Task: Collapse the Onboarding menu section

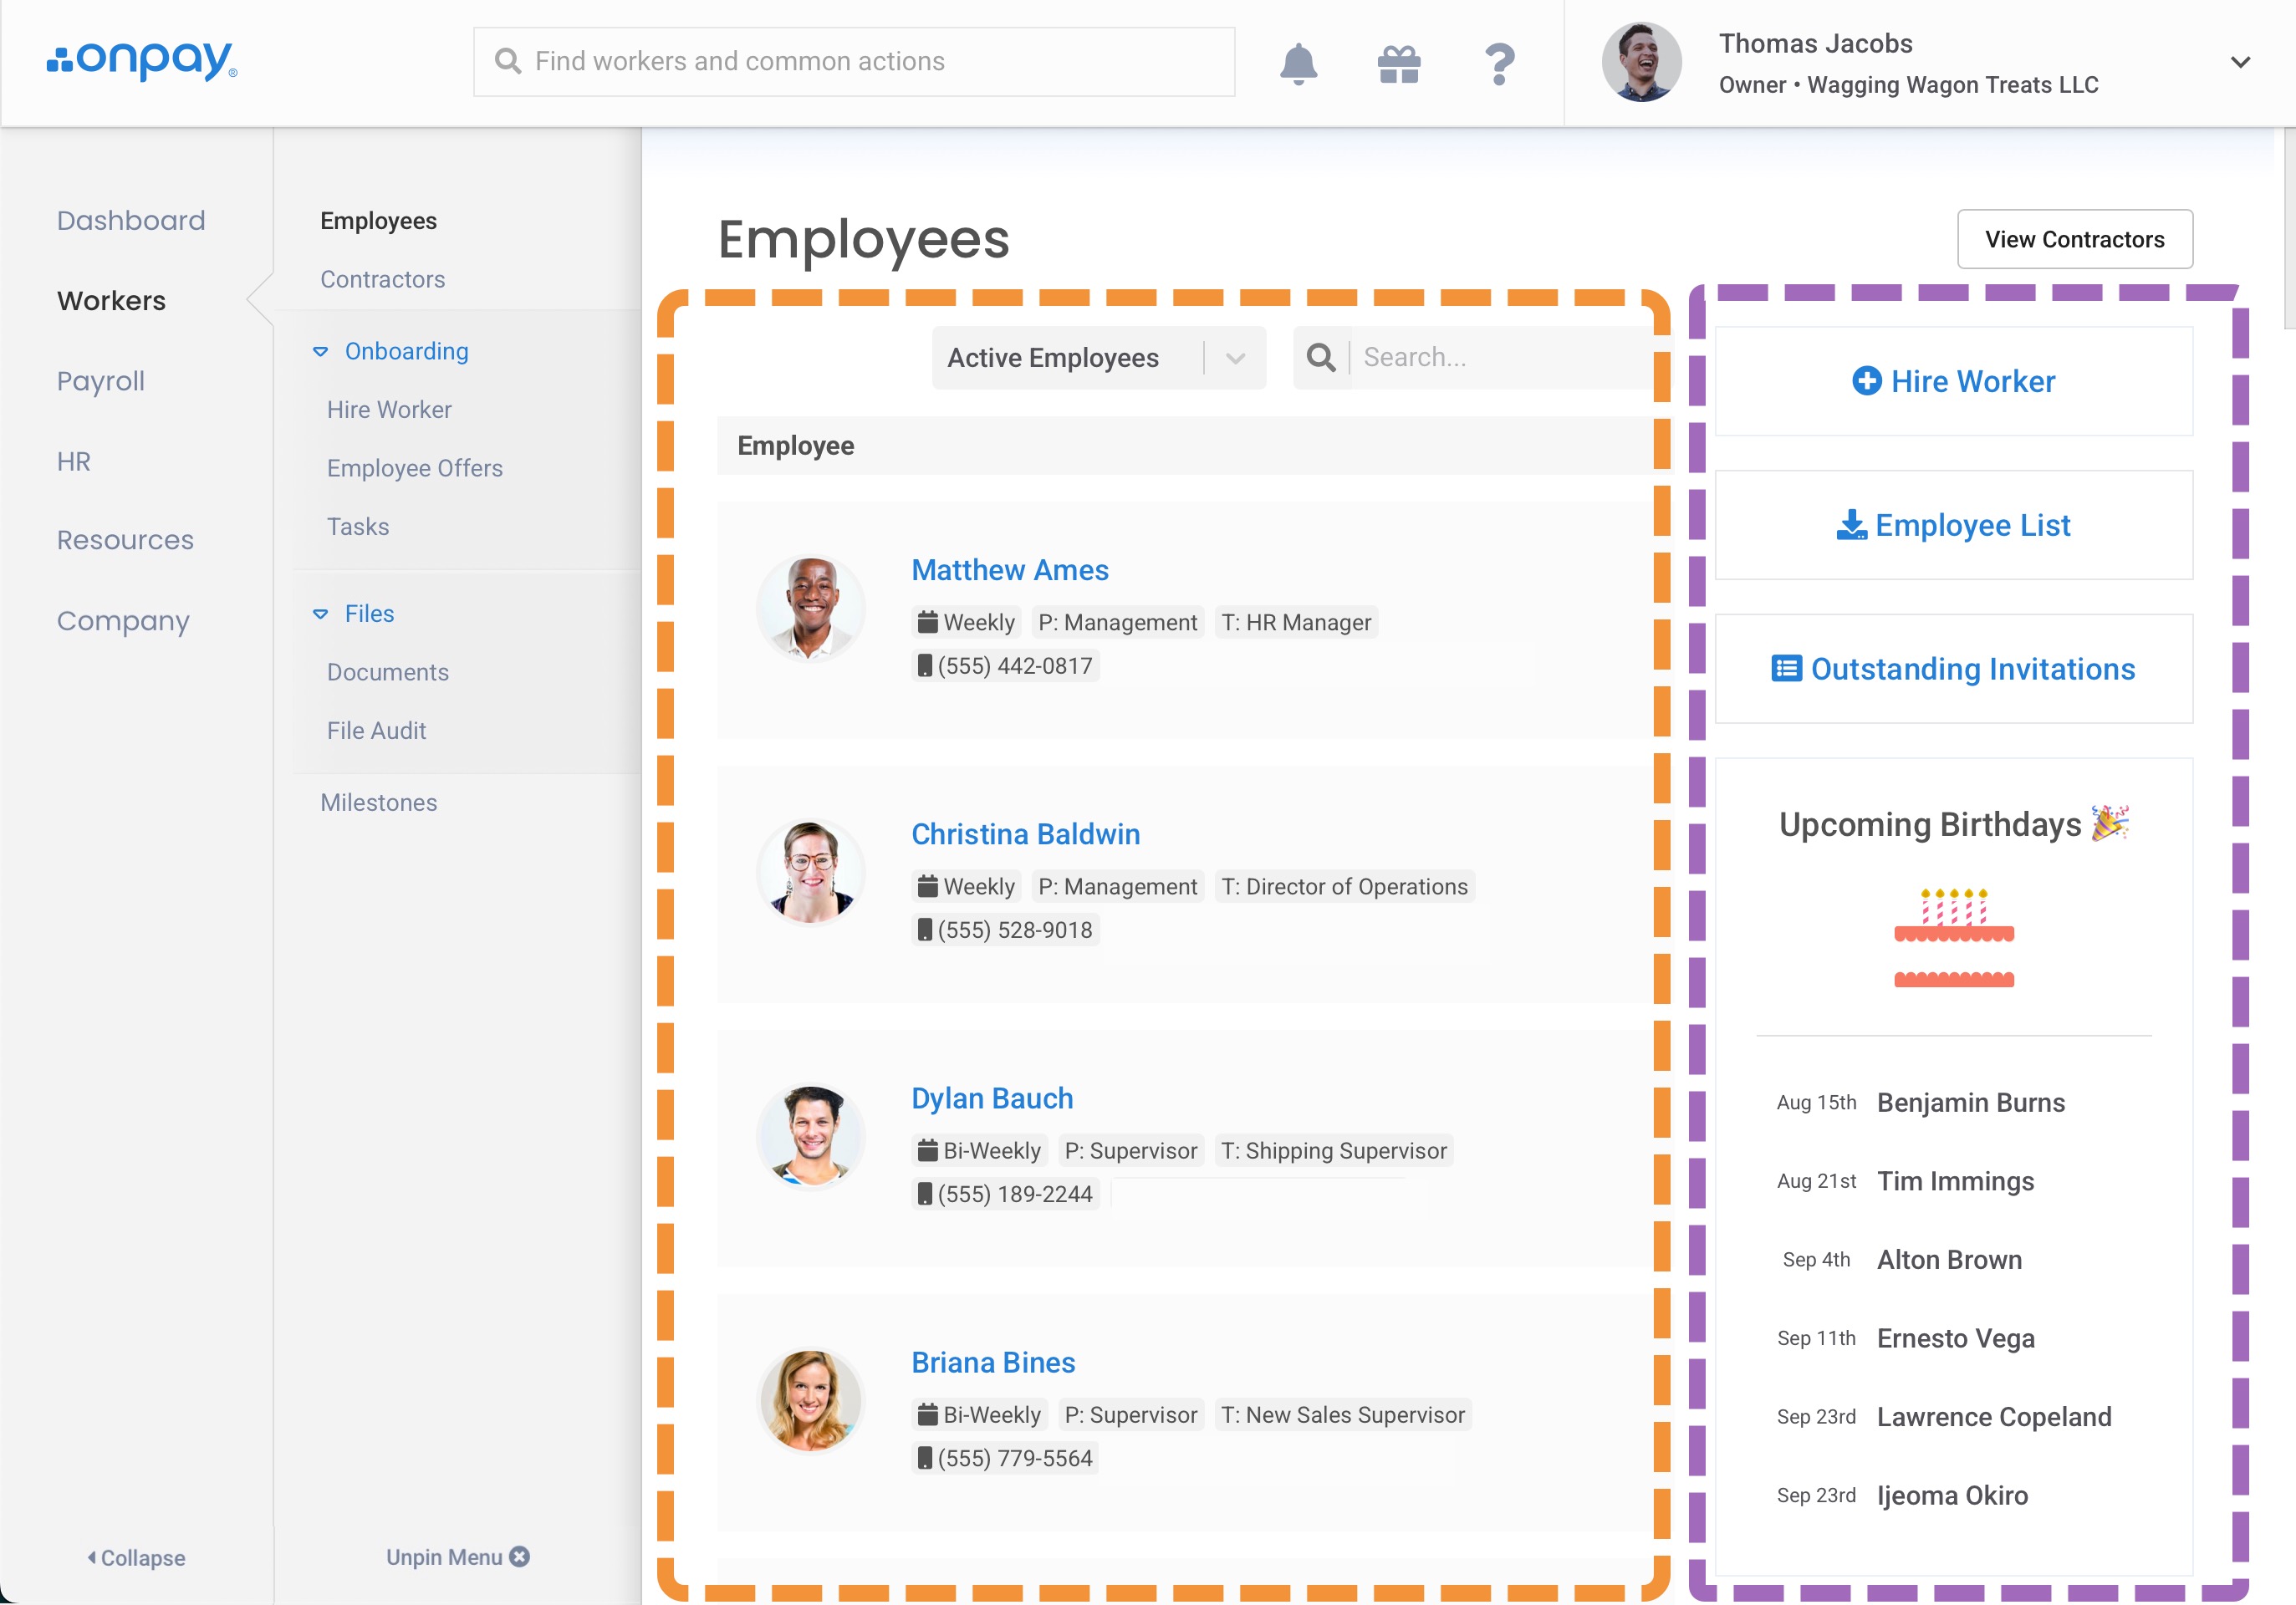Action: coord(320,351)
